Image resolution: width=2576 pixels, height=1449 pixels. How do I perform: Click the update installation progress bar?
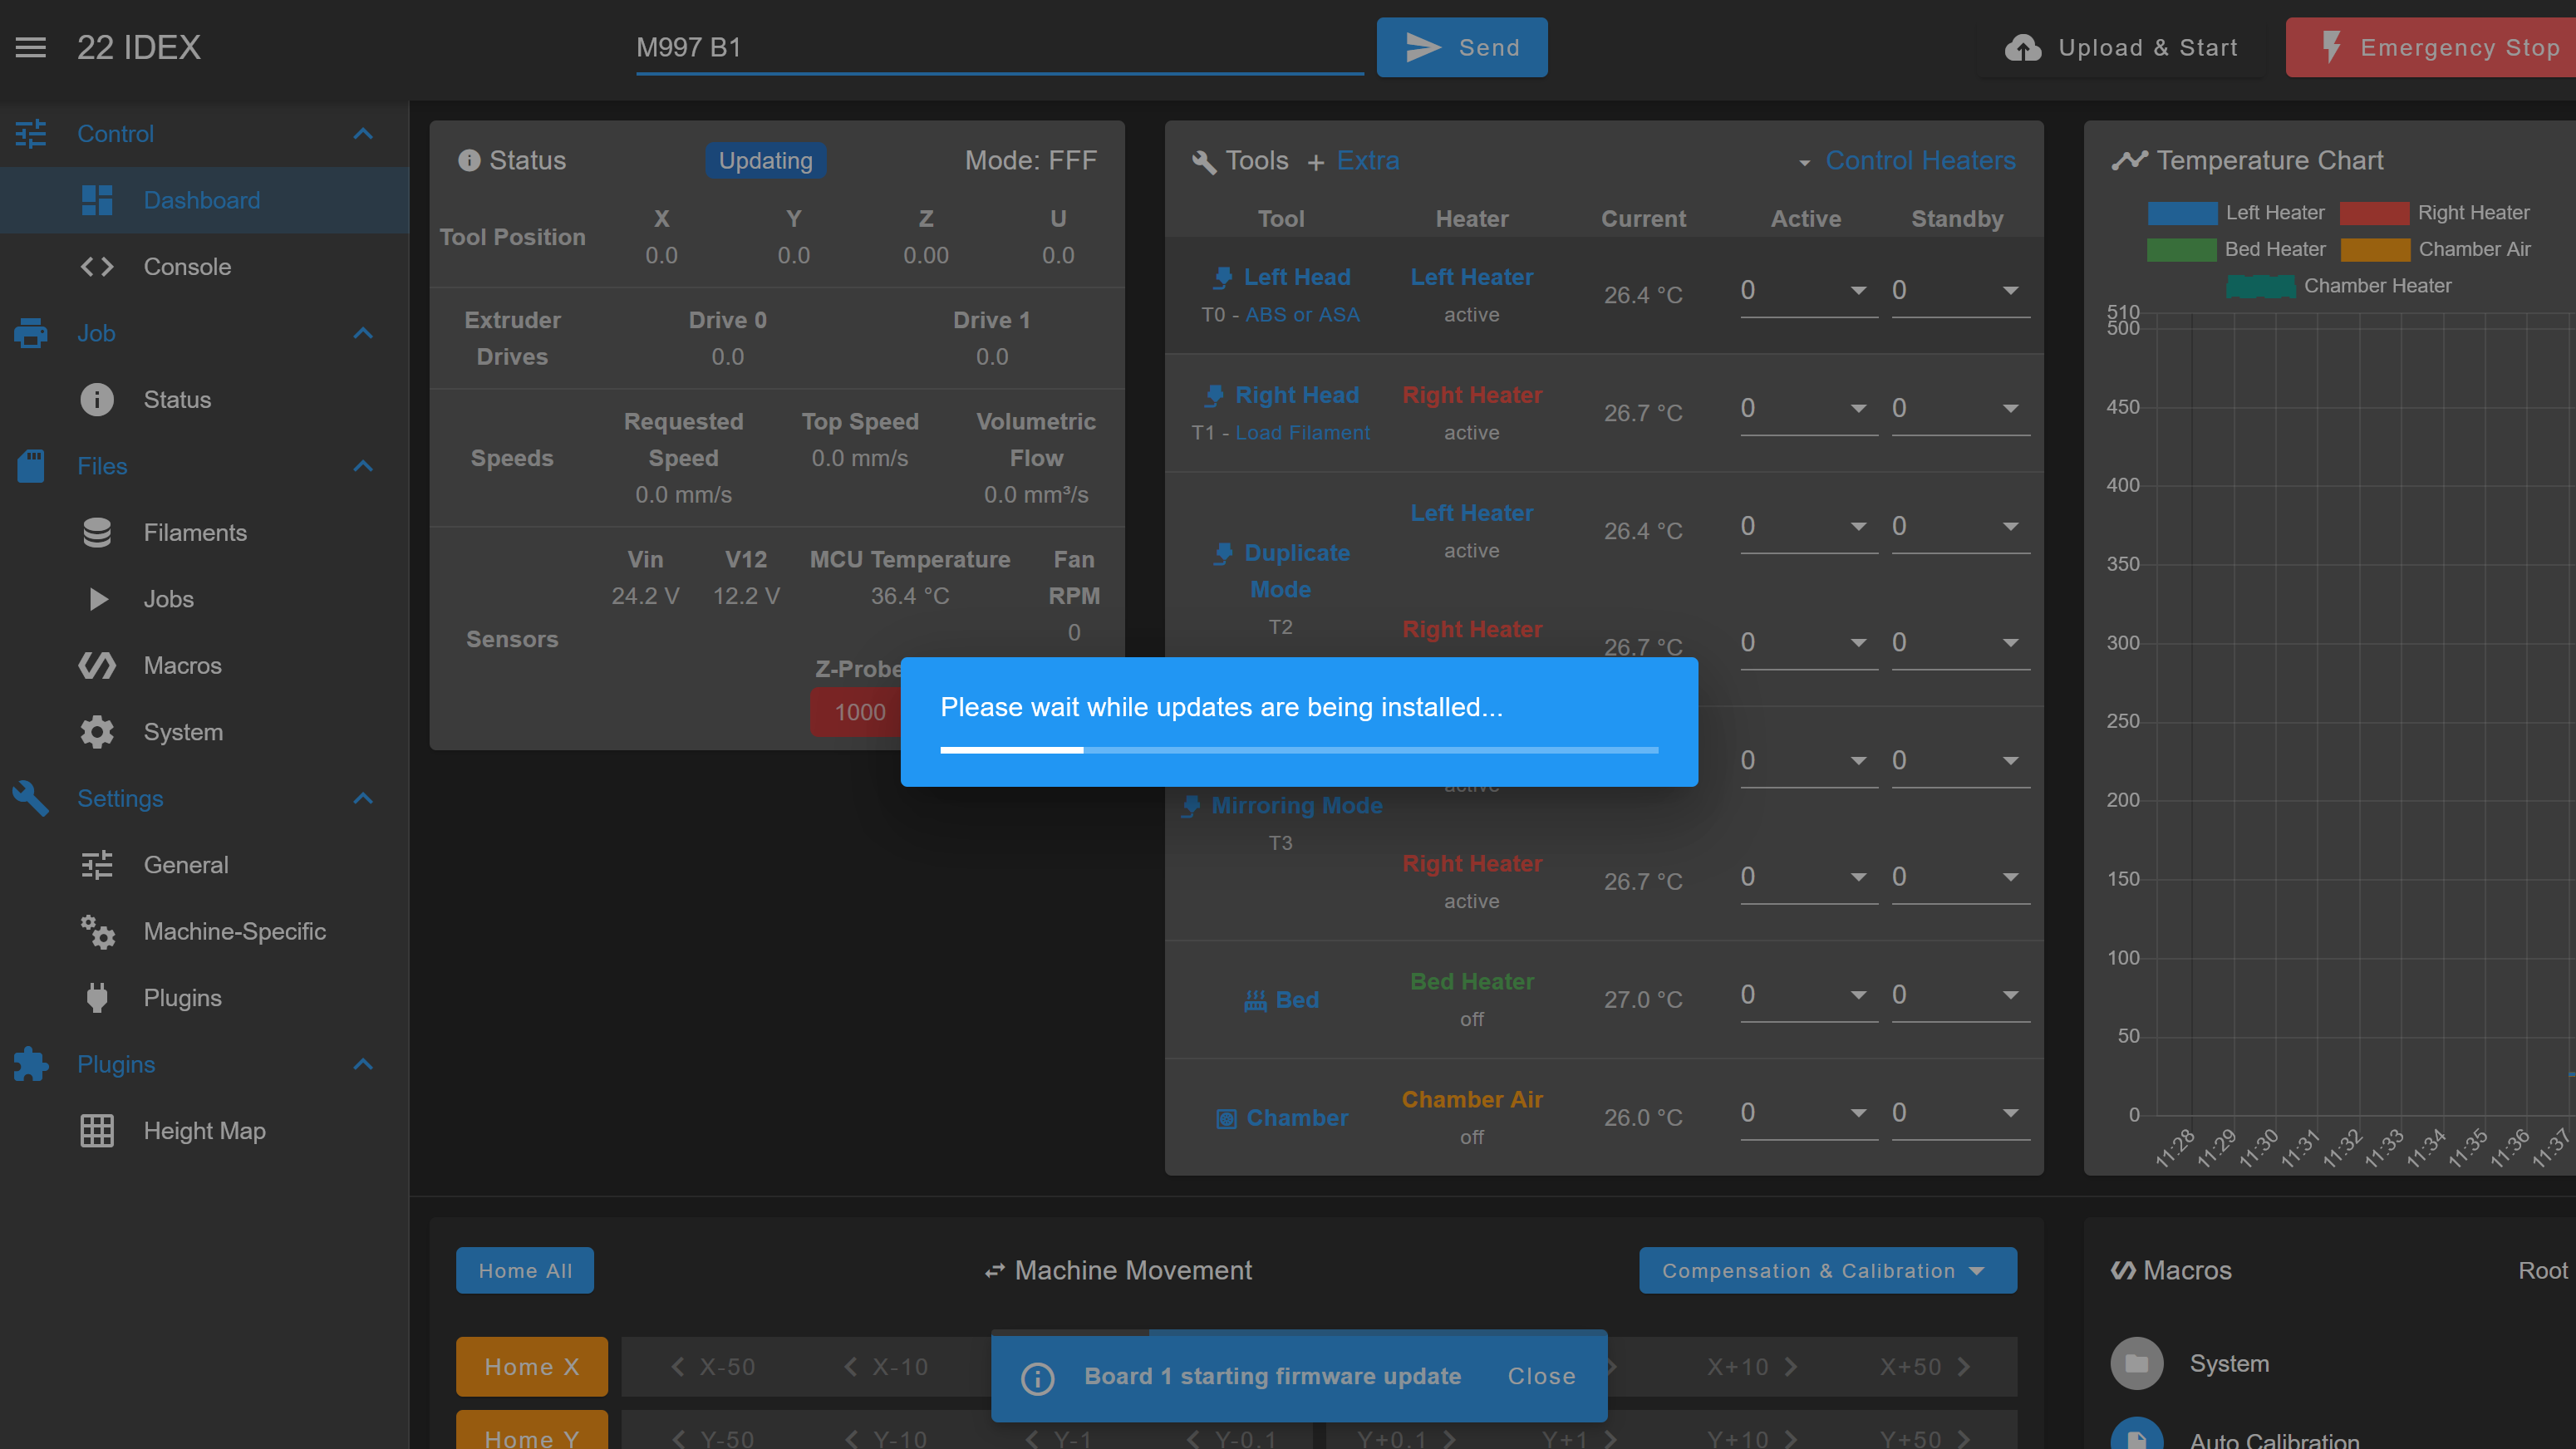click(1299, 750)
